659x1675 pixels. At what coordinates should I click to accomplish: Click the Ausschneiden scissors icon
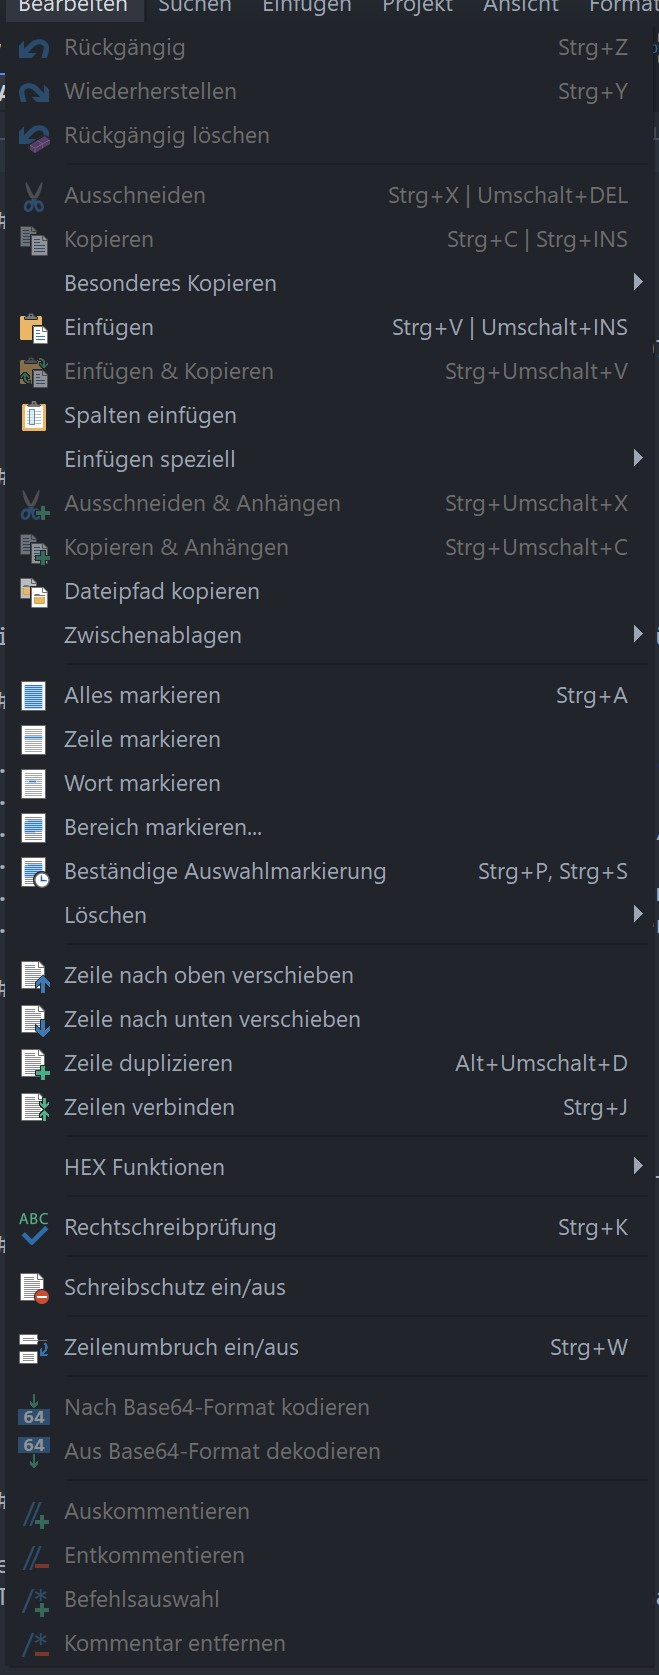[x=34, y=196]
